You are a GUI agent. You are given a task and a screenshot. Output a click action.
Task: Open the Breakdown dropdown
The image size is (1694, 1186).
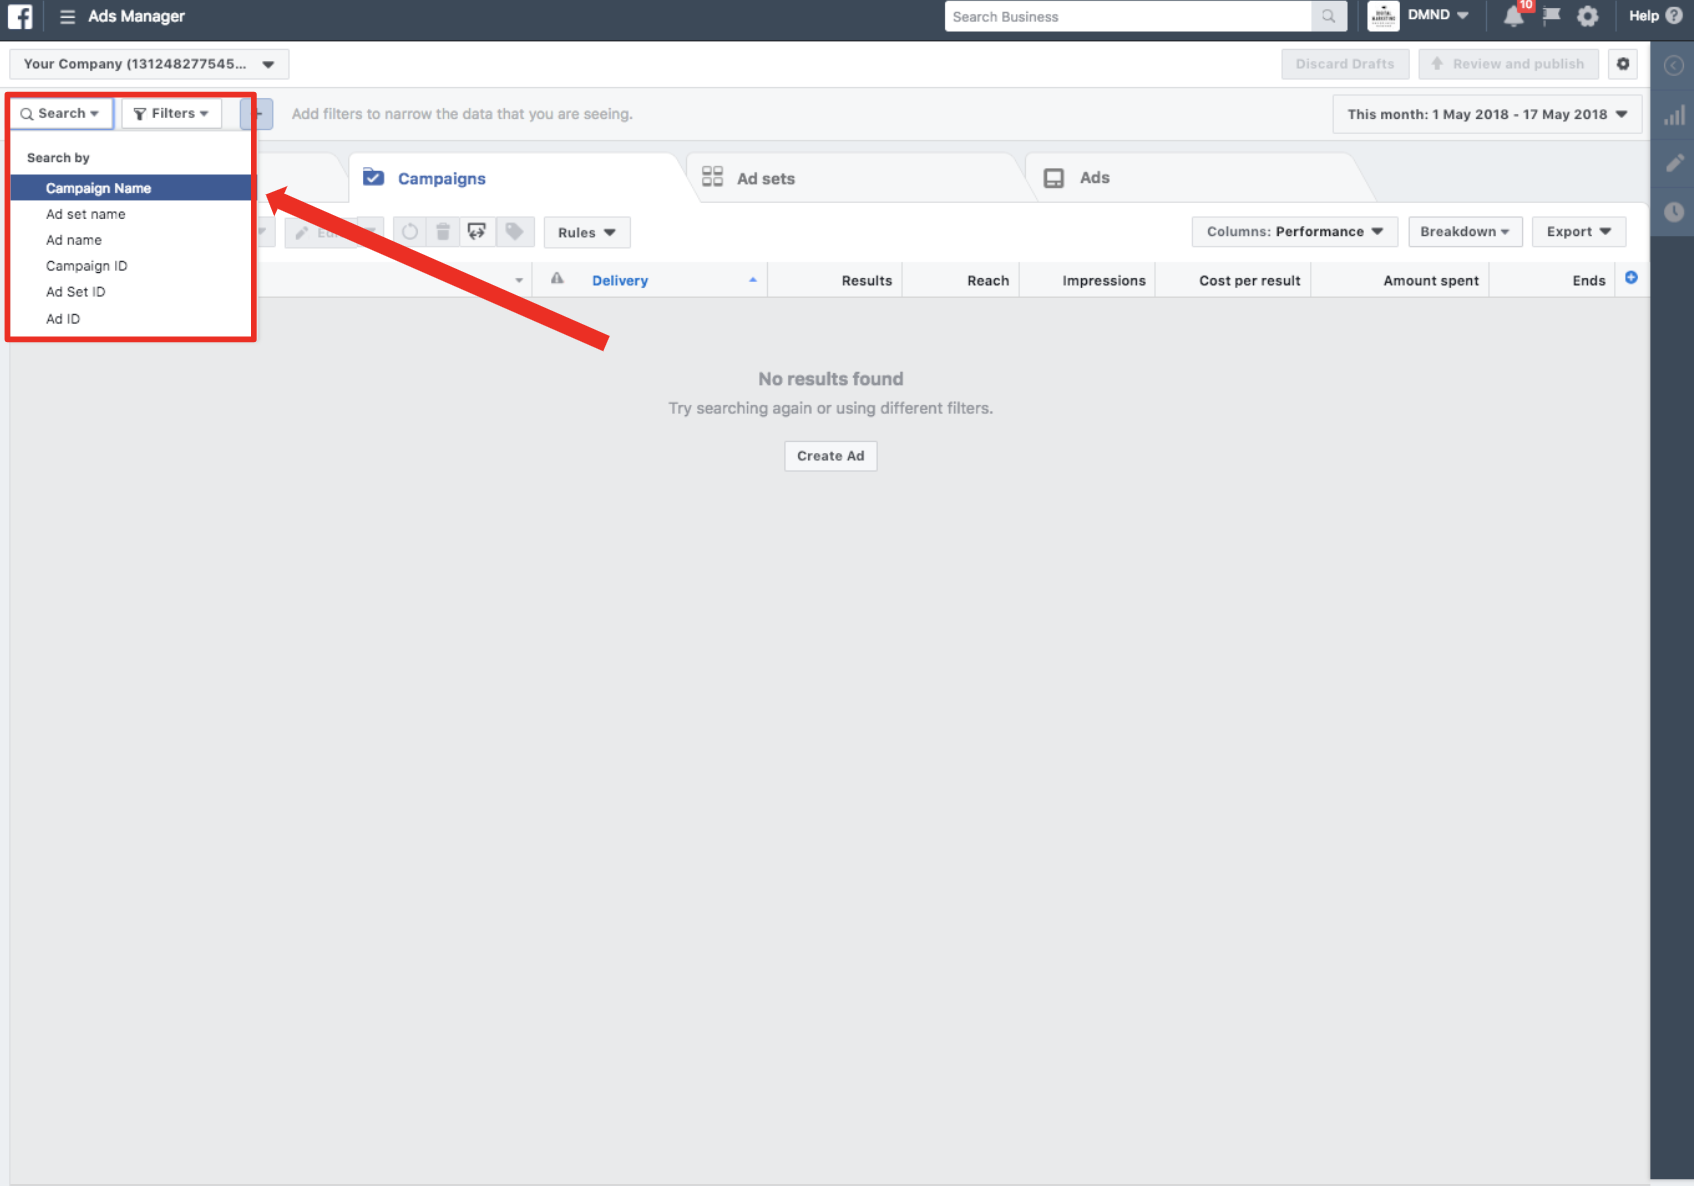[x=1464, y=232]
